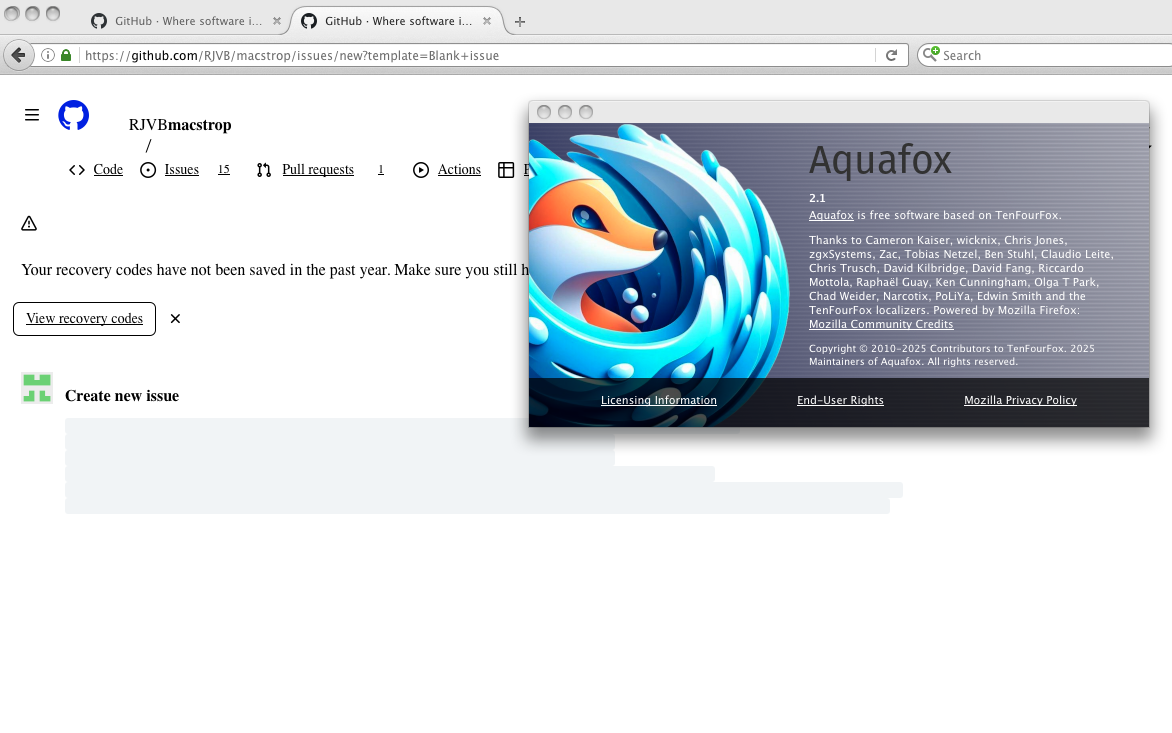Zoom the Aquafox About window
Viewport: 1172px width, 733px height.
click(x=586, y=112)
